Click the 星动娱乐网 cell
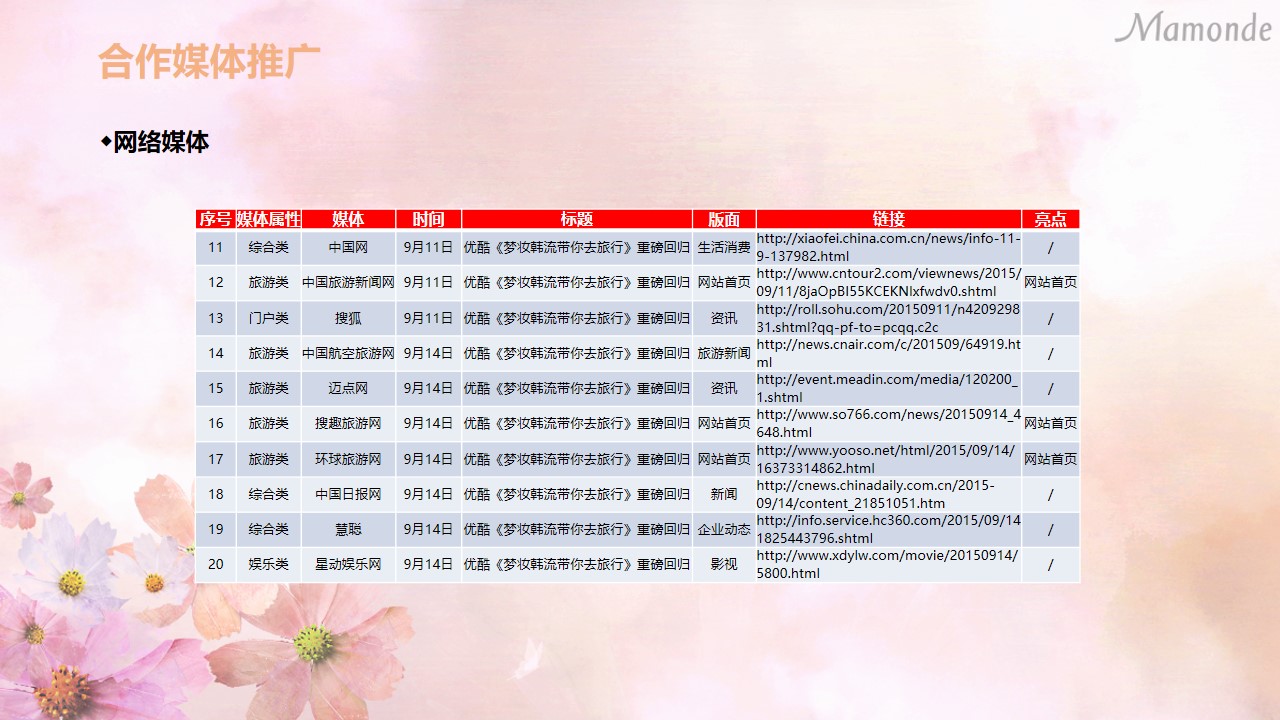This screenshot has height=720, width=1280. click(x=348, y=564)
